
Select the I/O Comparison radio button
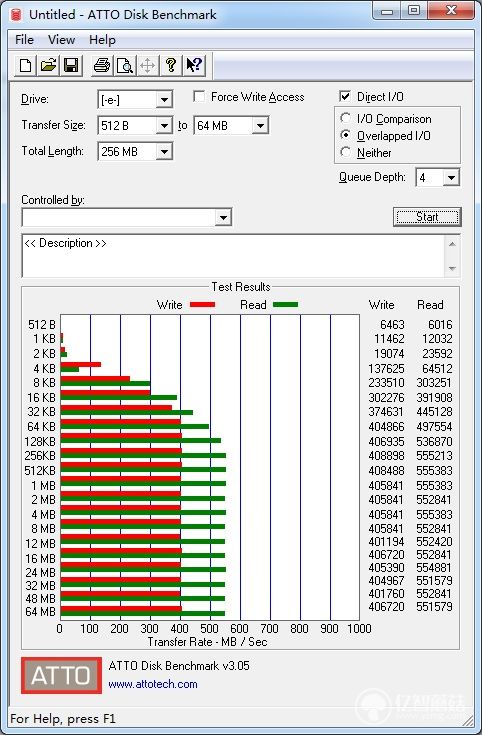click(x=346, y=118)
